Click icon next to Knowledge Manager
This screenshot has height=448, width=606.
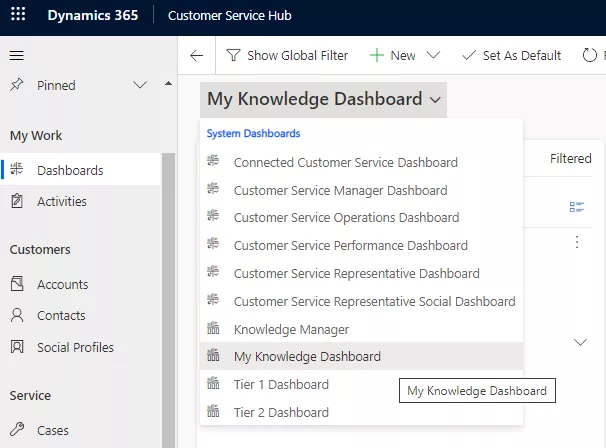pos(213,328)
